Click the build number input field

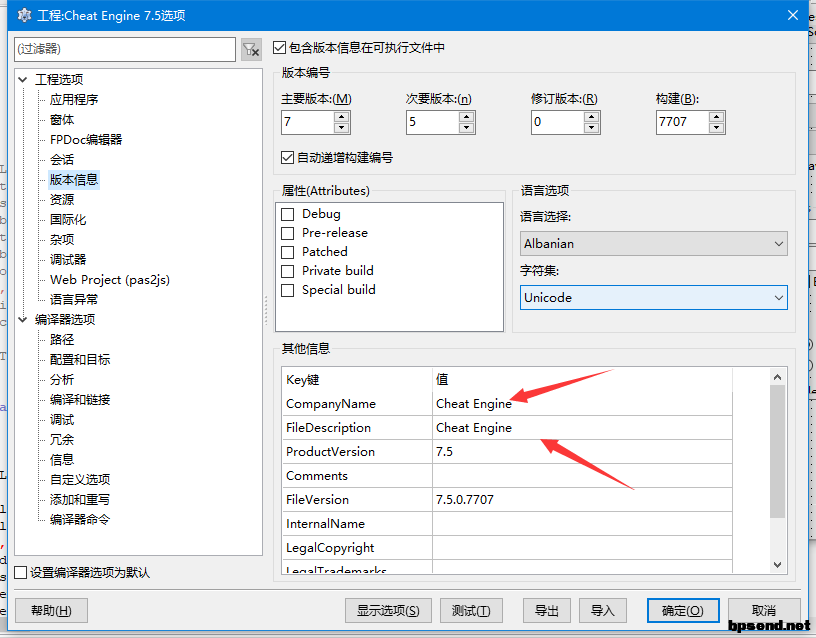click(682, 122)
